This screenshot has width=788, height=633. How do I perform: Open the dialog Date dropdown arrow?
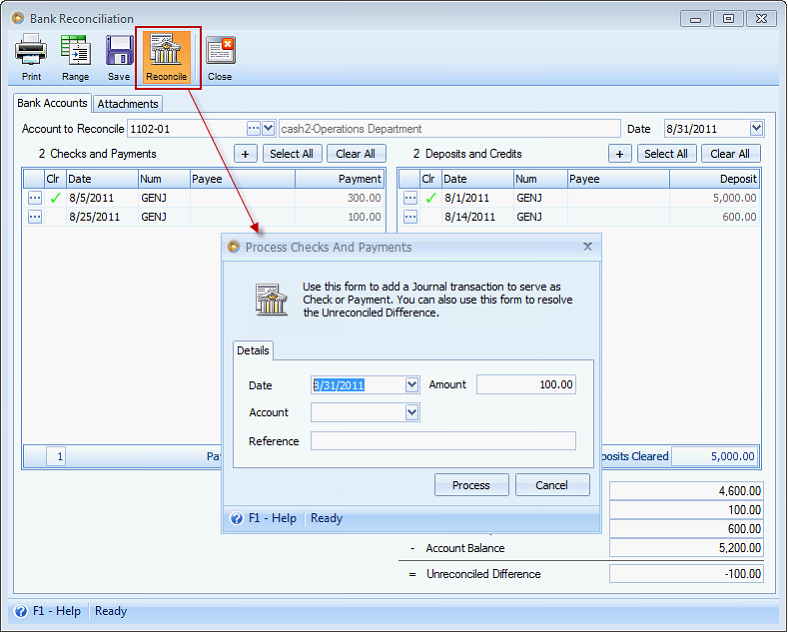coord(412,385)
